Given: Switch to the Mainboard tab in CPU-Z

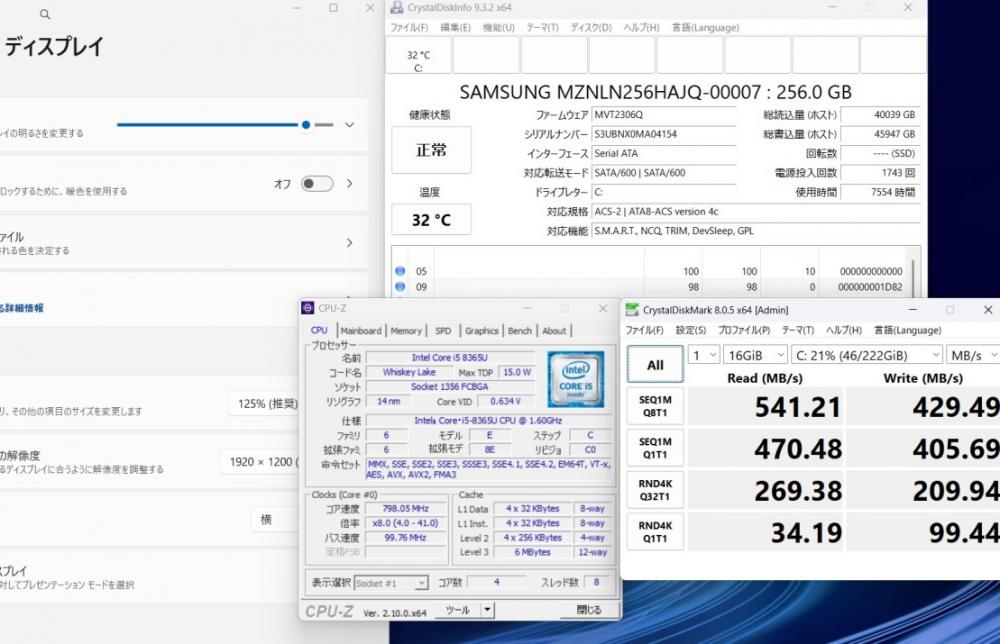Looking at the screenshot, I should coord(360,330).
